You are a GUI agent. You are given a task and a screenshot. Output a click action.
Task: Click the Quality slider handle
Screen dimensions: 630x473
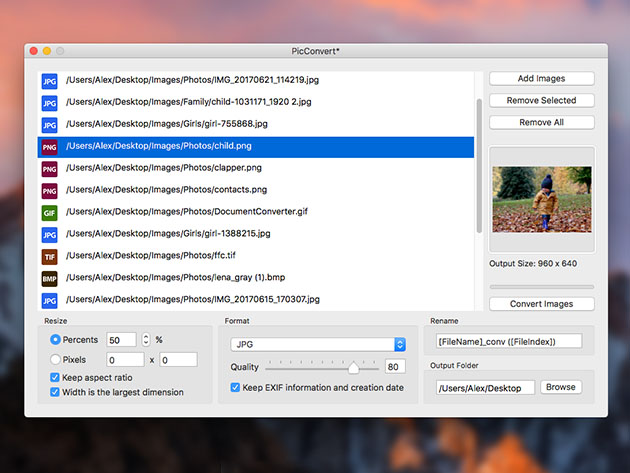353,368
